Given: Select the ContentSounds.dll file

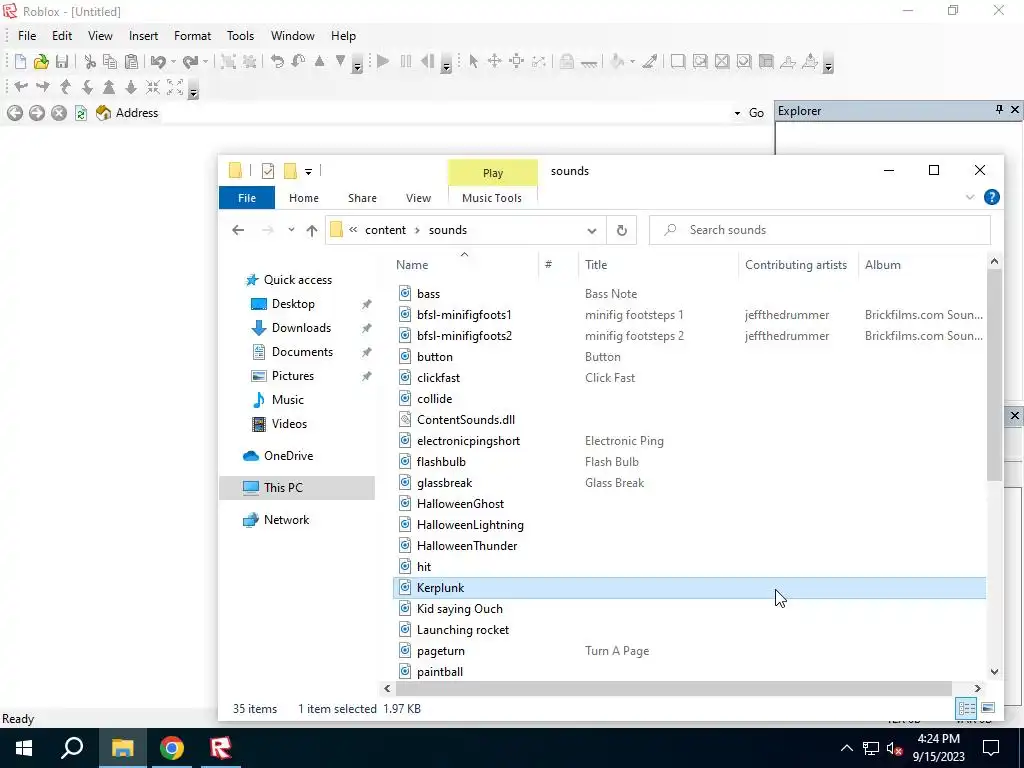Looking at the screenshot, I should tap(466, 420).
